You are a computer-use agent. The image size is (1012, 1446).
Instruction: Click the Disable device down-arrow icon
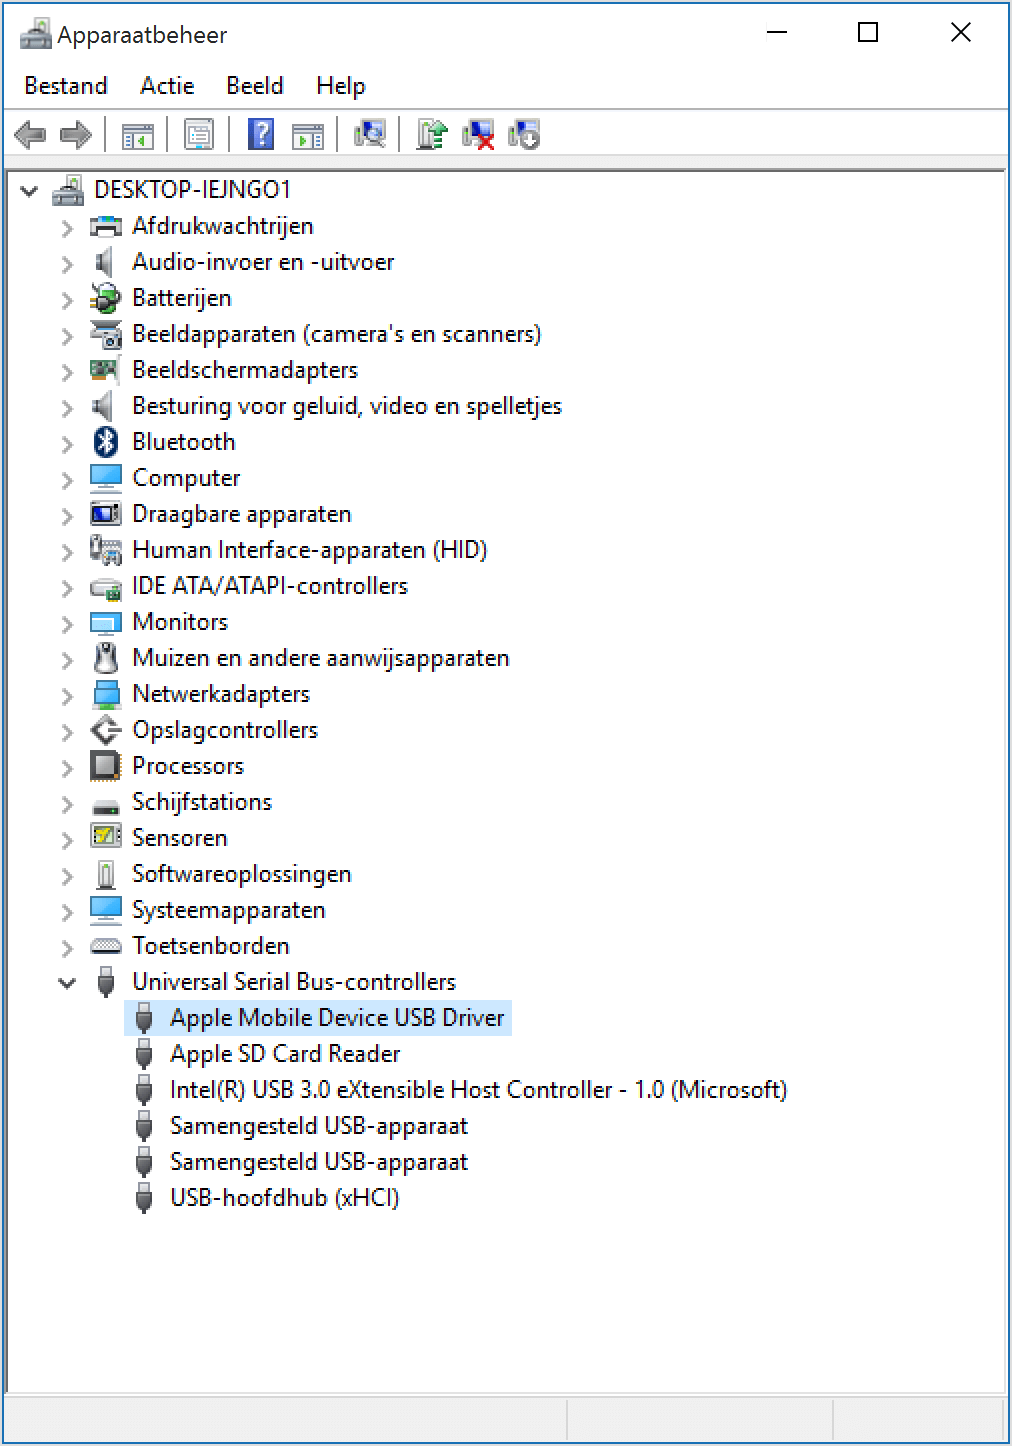coord(524,134)
